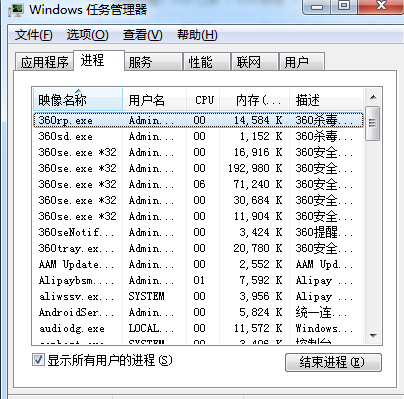404x399 pixels.
Task: Click memory value 20,780 K
Action: coord(258,248)
